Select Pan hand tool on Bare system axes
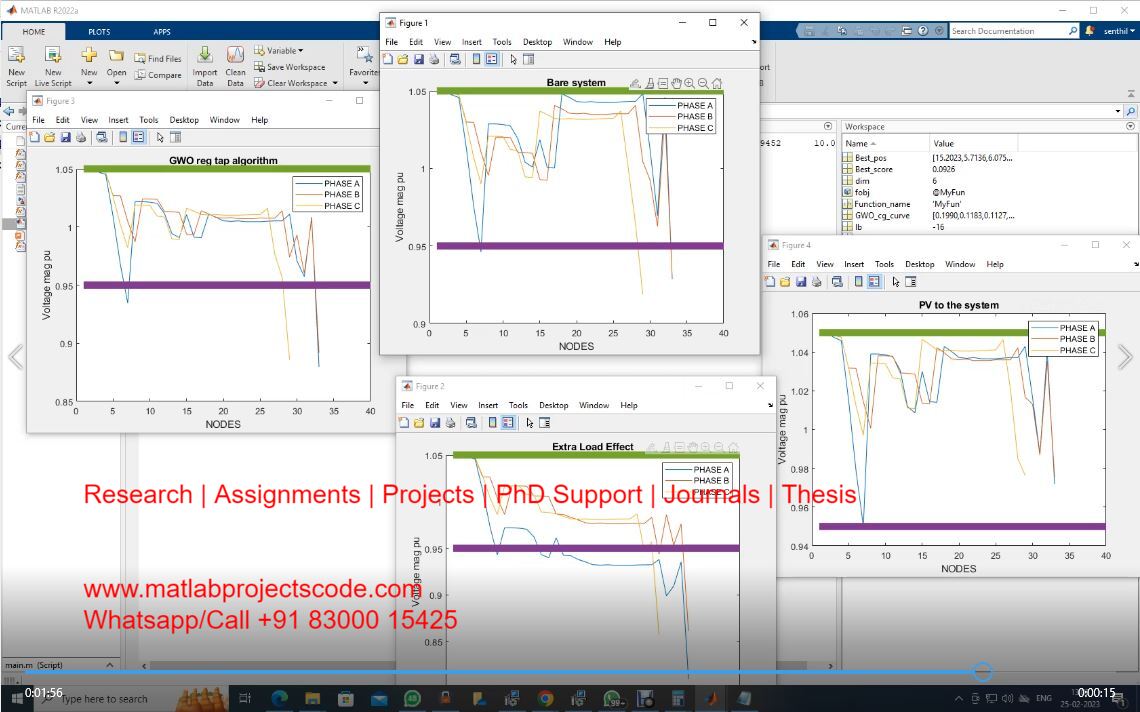 point(676,84)
